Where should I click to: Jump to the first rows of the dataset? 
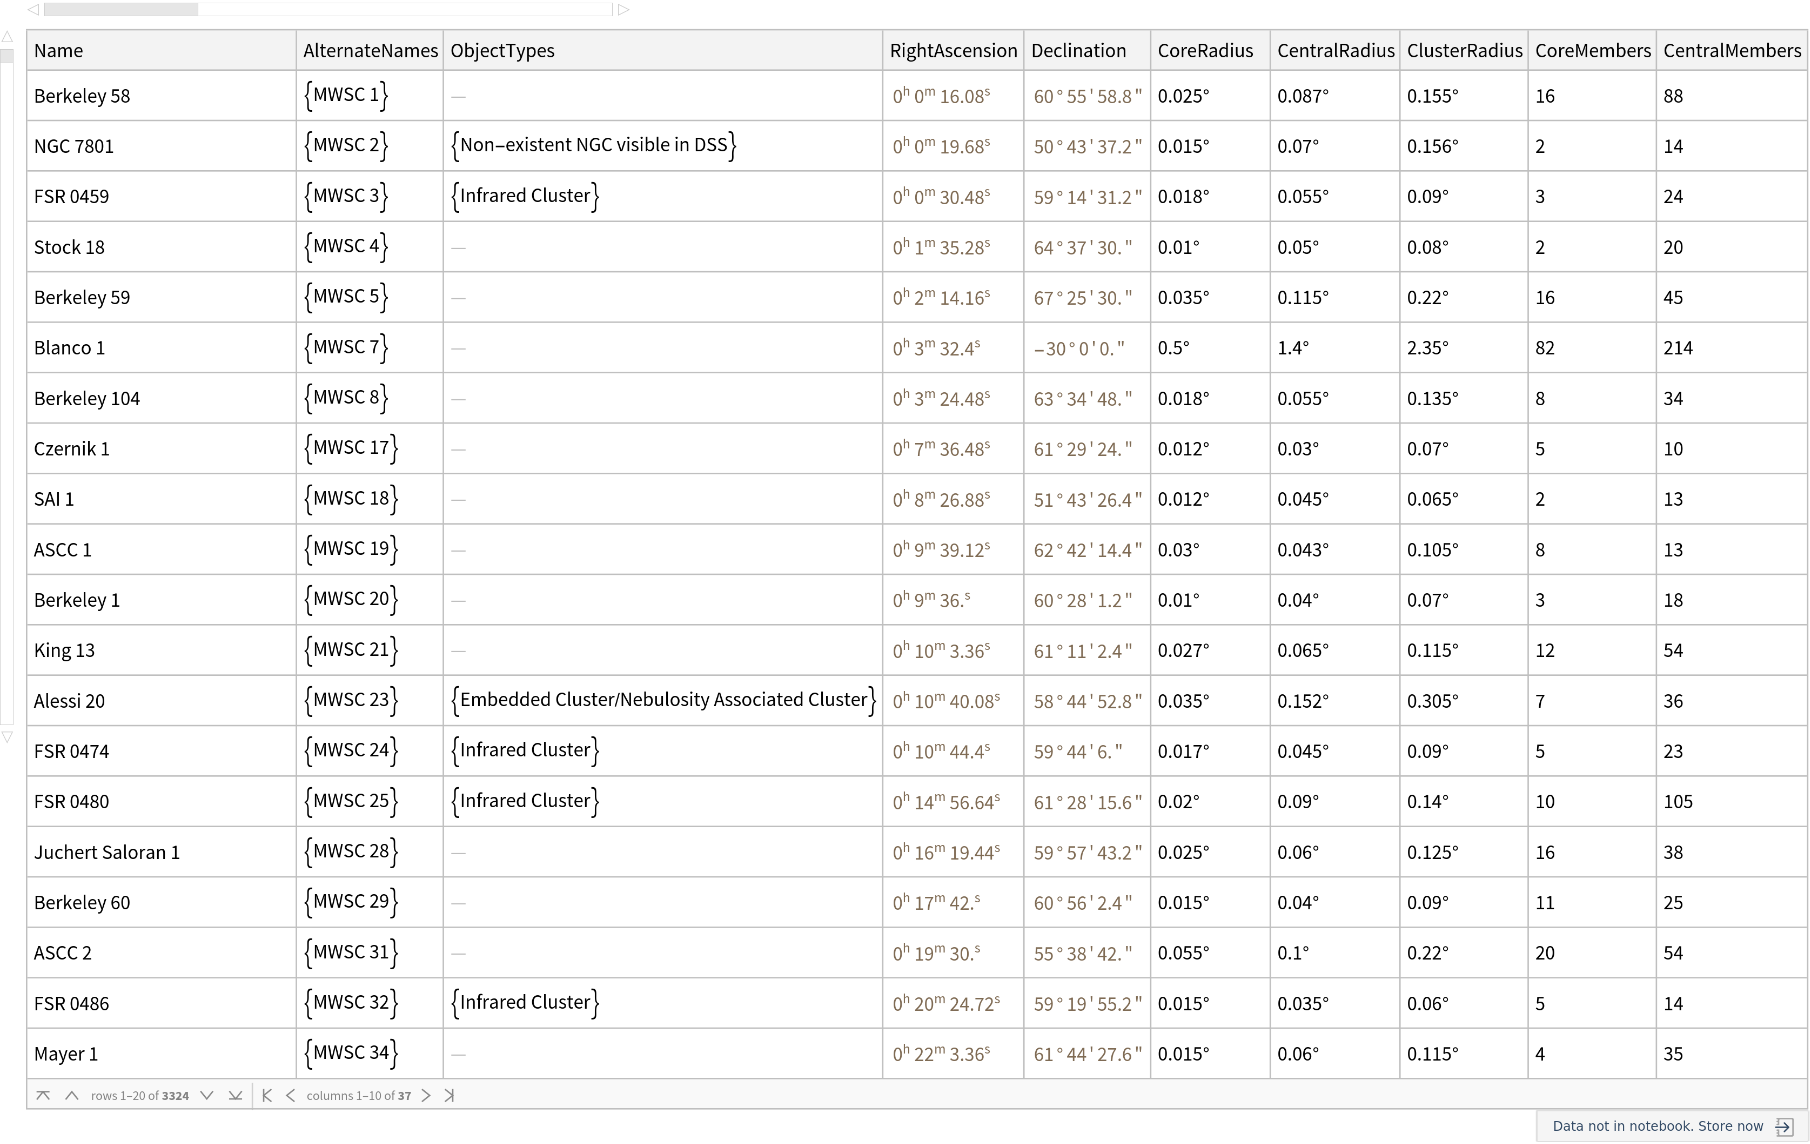click(x=43, y=1096)
